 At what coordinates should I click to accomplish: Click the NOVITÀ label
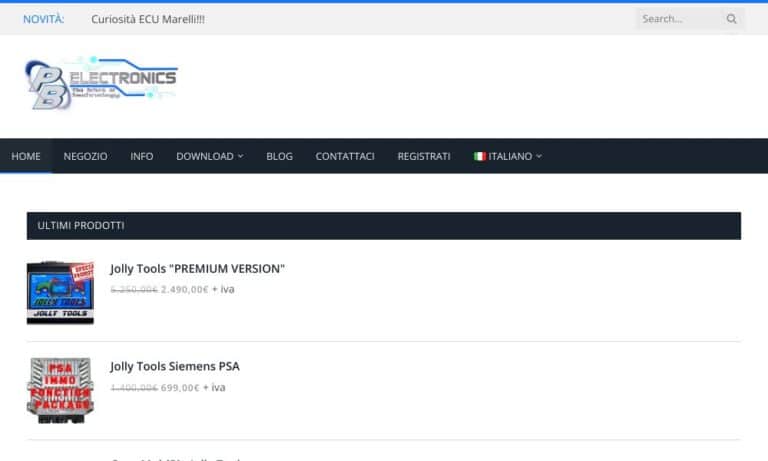tap(44, 19)
